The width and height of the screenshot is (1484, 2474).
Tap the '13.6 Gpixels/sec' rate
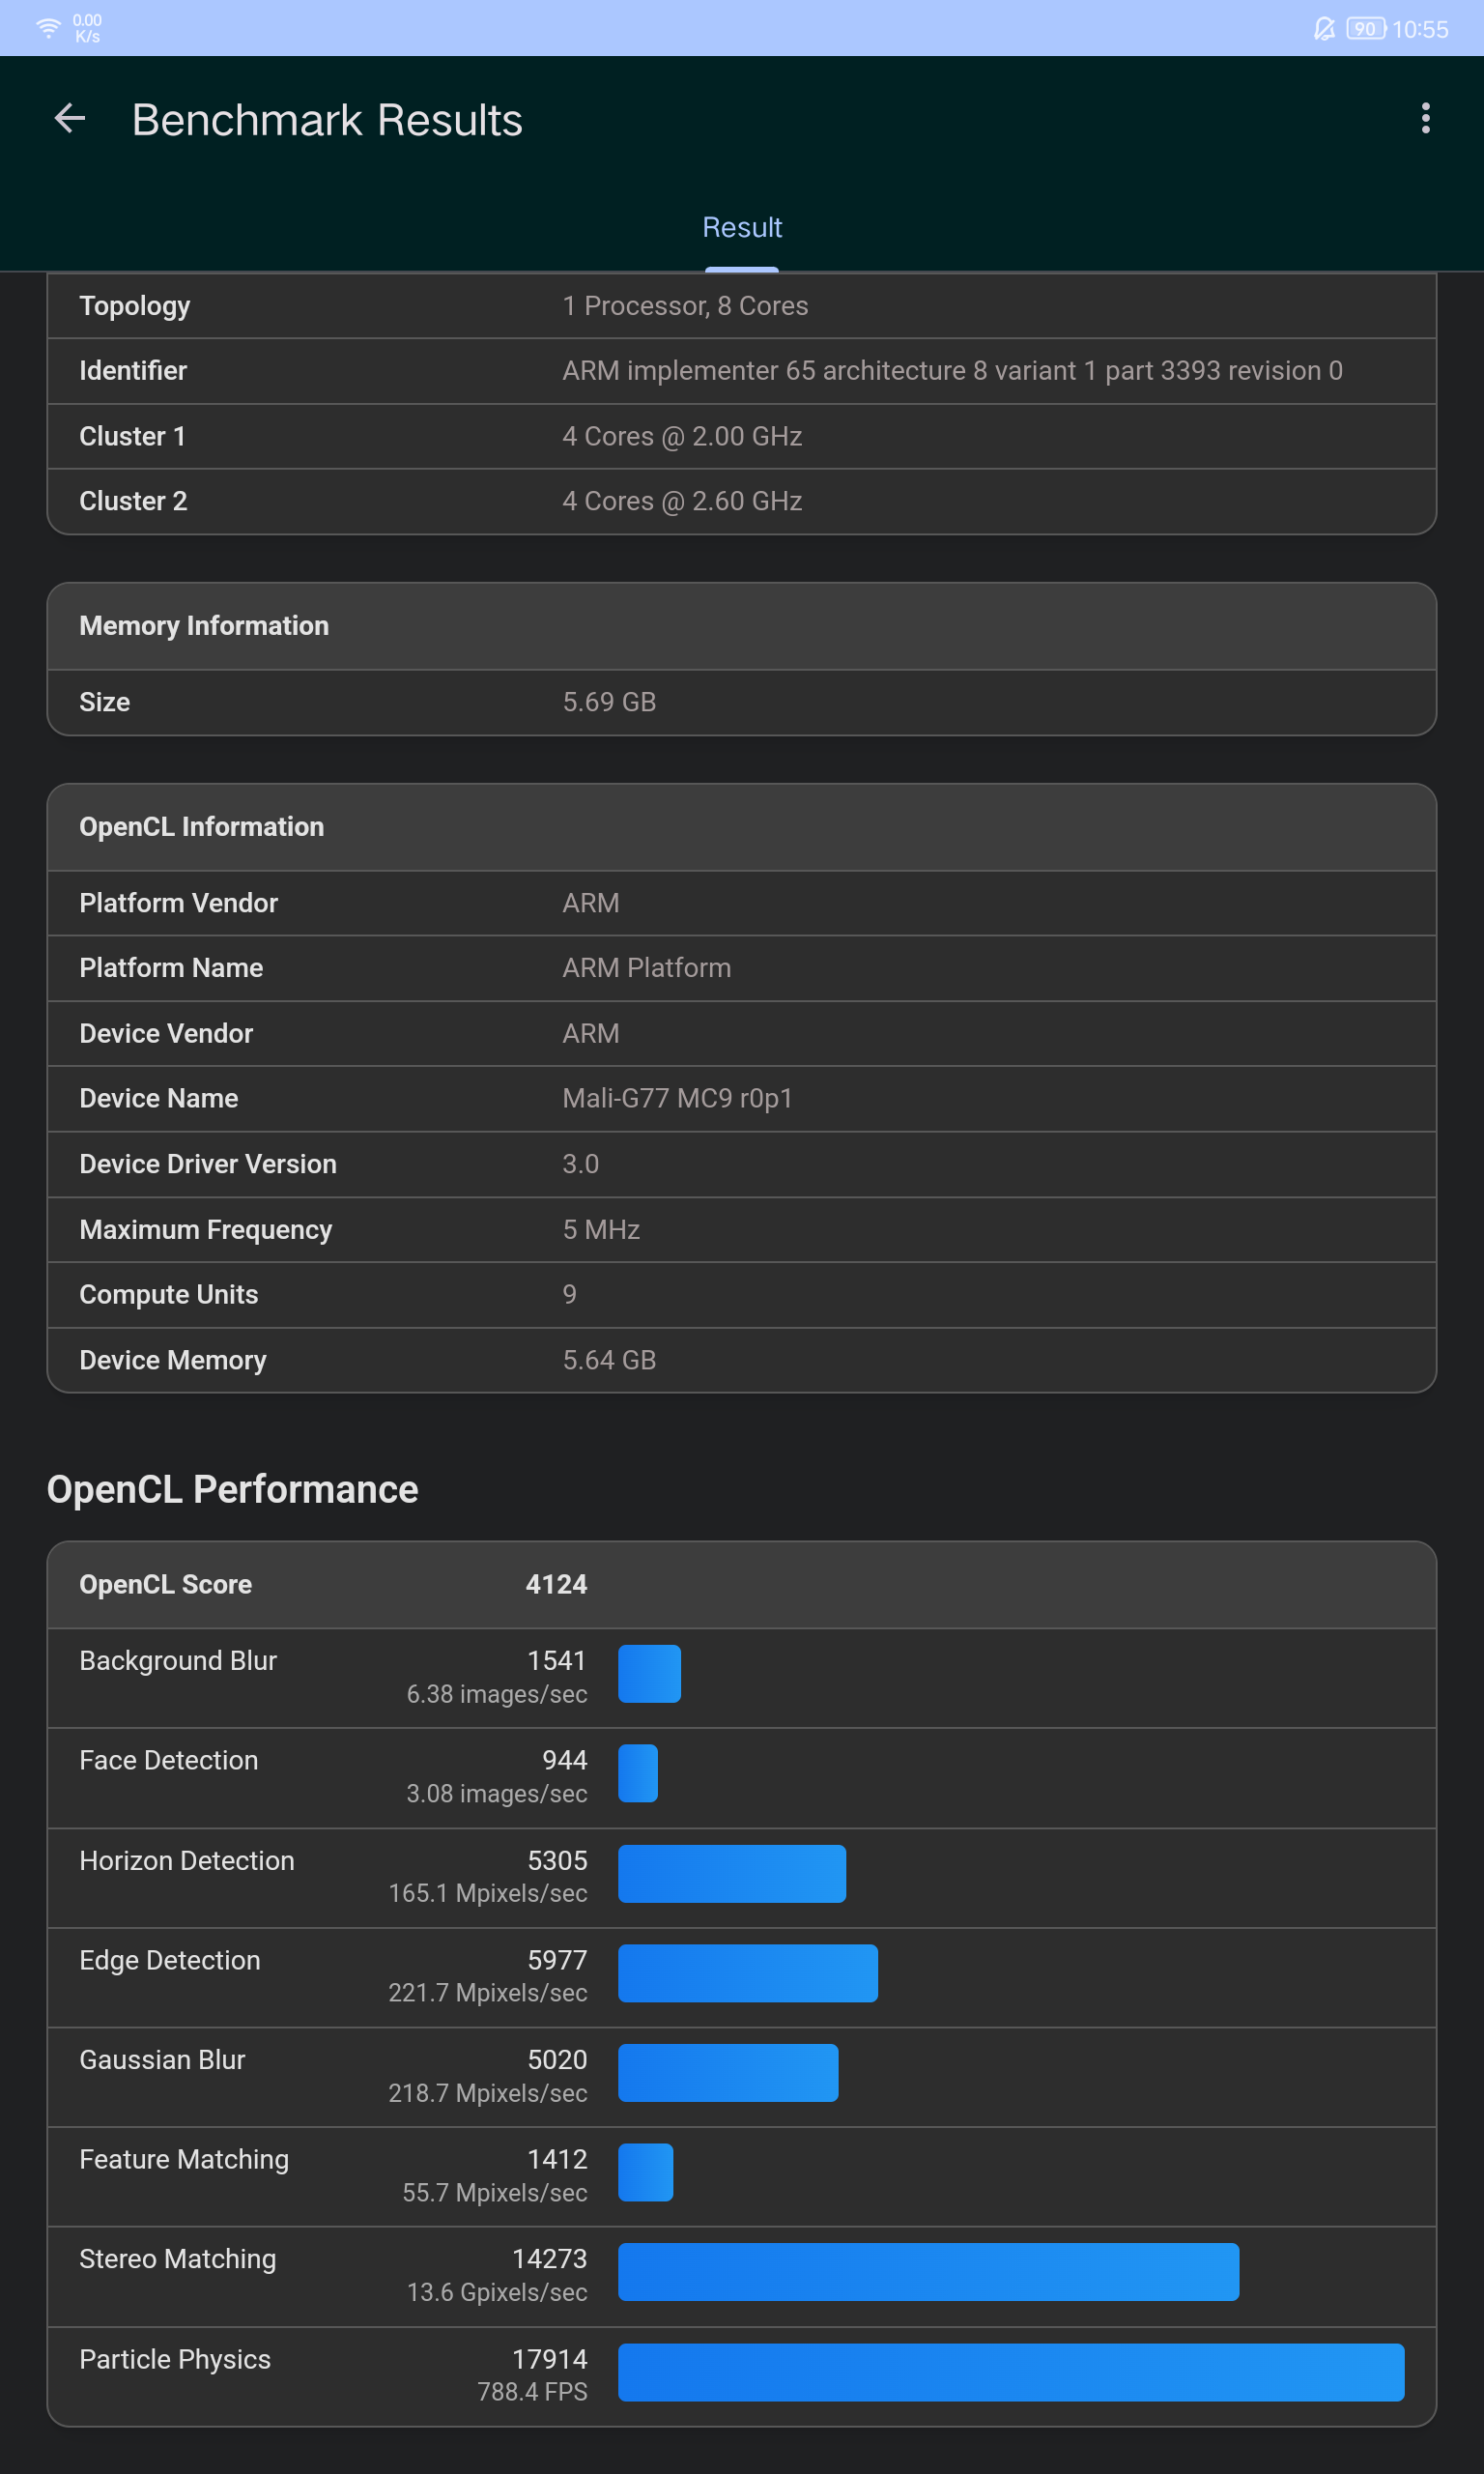click(x=497, y=2293)
